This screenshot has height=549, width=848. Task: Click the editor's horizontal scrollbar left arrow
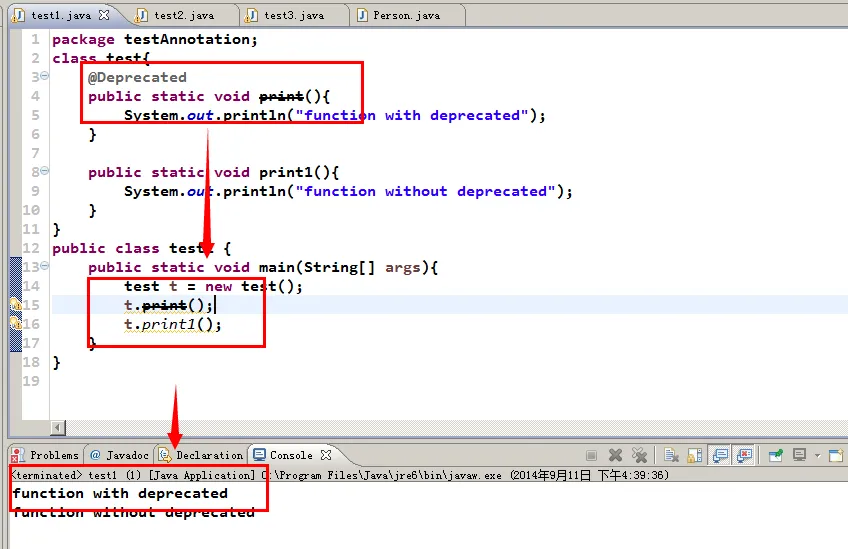pos(58,427)
